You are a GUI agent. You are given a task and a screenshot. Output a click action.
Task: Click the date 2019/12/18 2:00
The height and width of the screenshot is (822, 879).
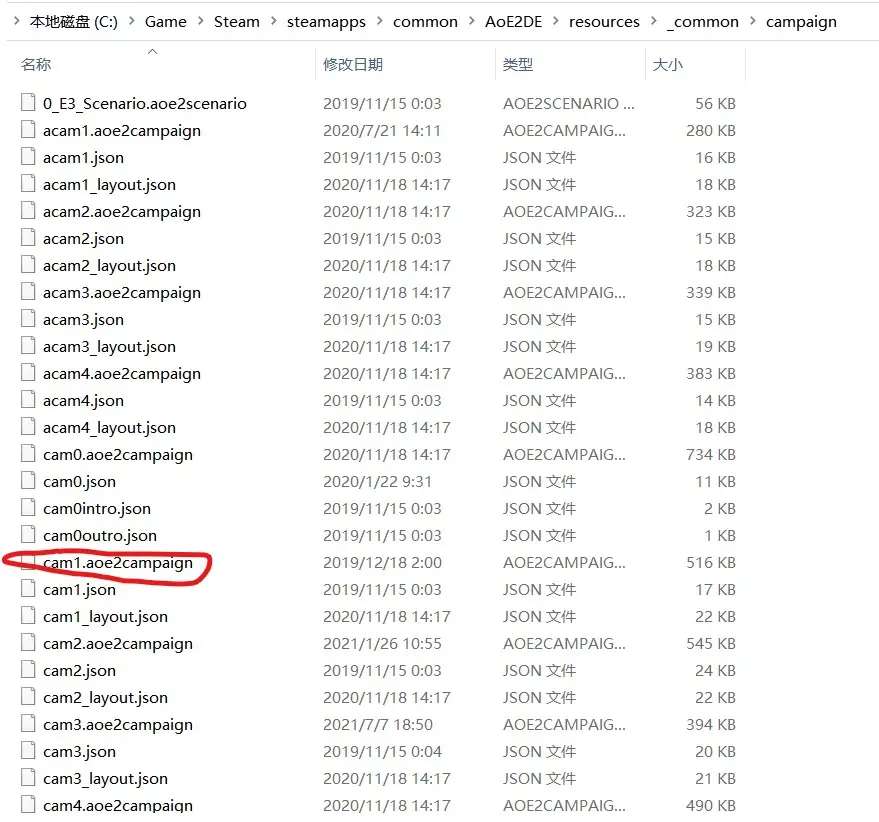click(x=382, y=562)
